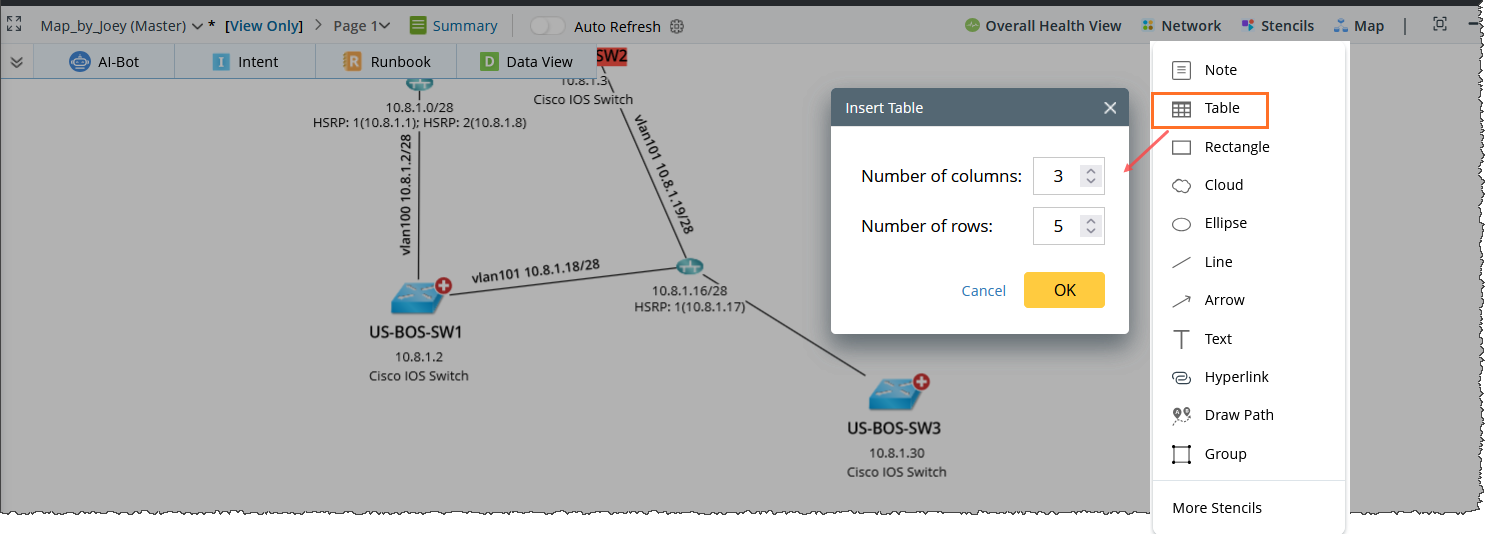Switch to the Data View tab
The width and height of the screenshot is (1486, 534).
coord(526,62)
